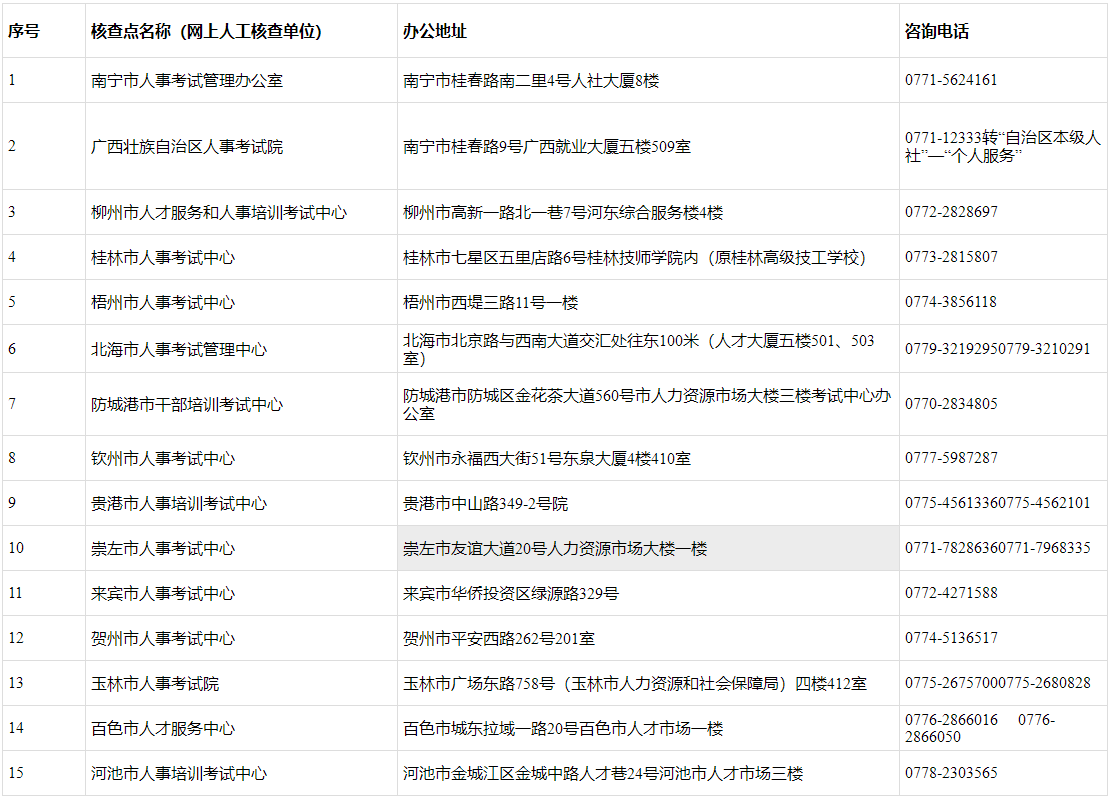Click phone number 0773-2815807
This screenshot has width=1111, height=800.
951,256
